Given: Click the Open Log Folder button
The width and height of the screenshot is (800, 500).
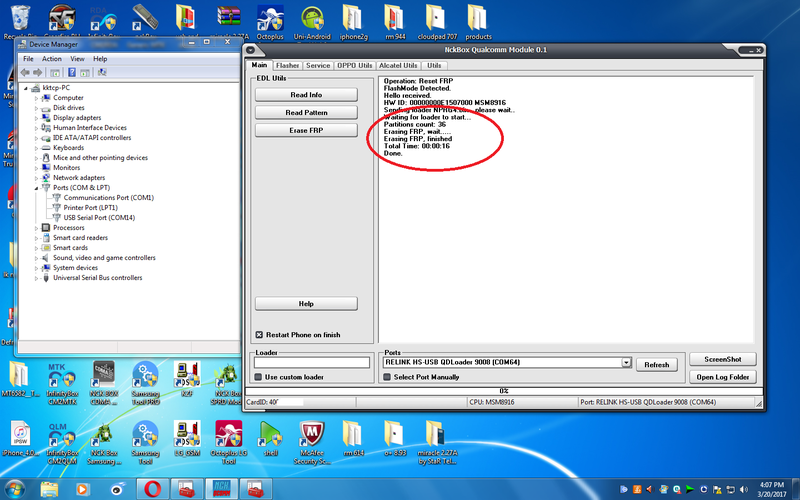Looking at the screenshot, I should click(x=722, y=377).
